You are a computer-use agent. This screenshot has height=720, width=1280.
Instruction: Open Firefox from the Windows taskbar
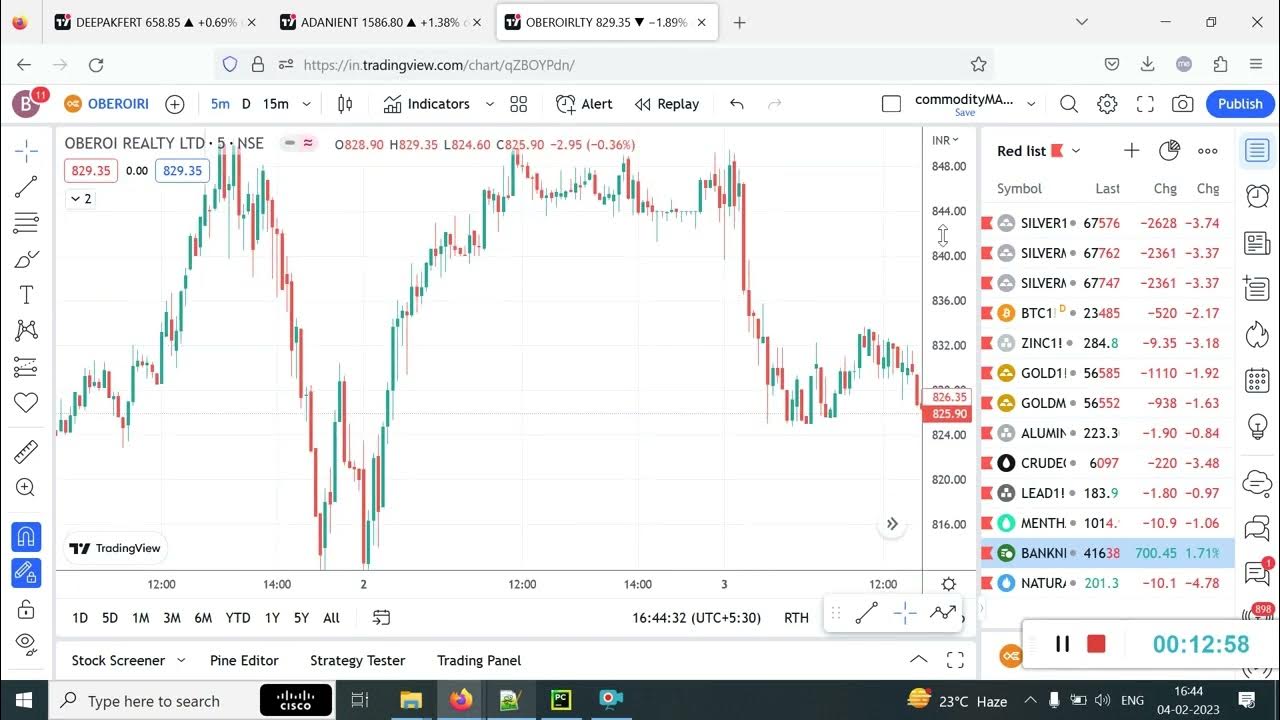coord(461,700)
